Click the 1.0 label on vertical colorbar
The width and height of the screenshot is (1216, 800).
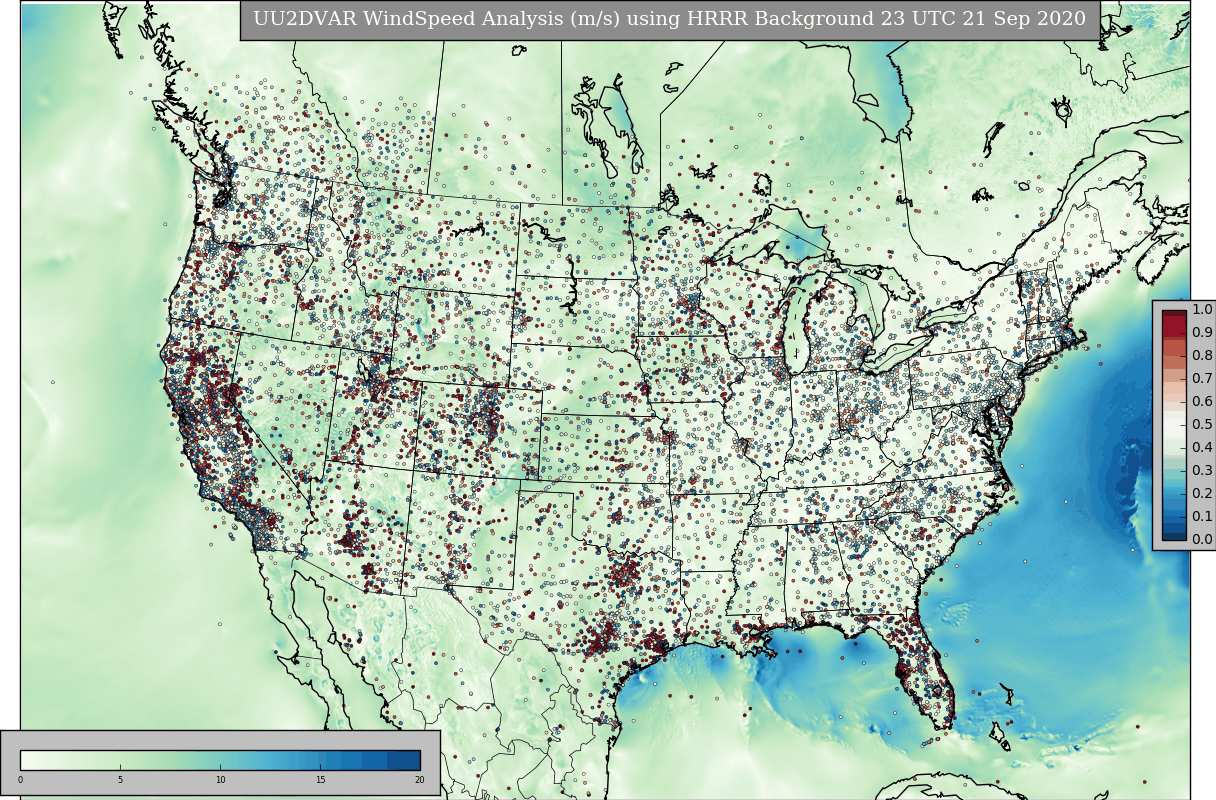(1202, 310)
